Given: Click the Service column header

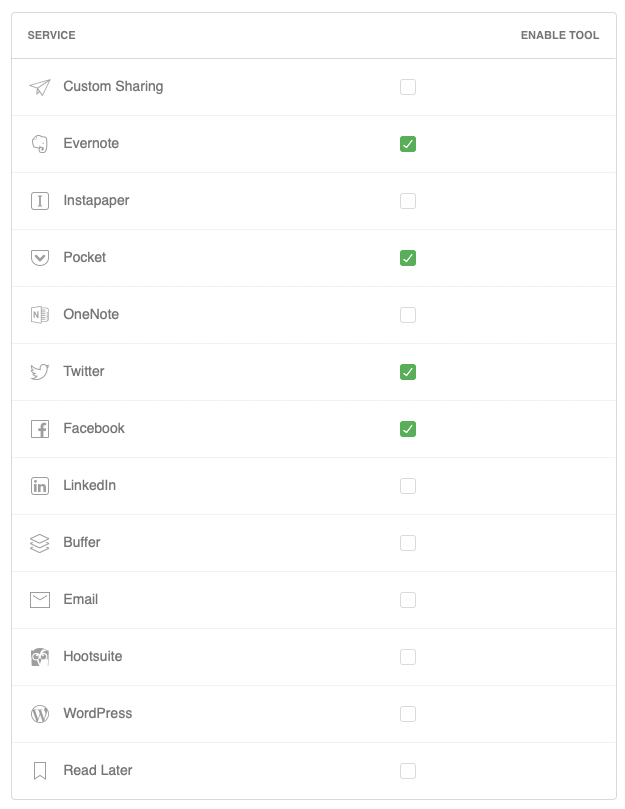Looking at the screenshot, I should 51,35.
